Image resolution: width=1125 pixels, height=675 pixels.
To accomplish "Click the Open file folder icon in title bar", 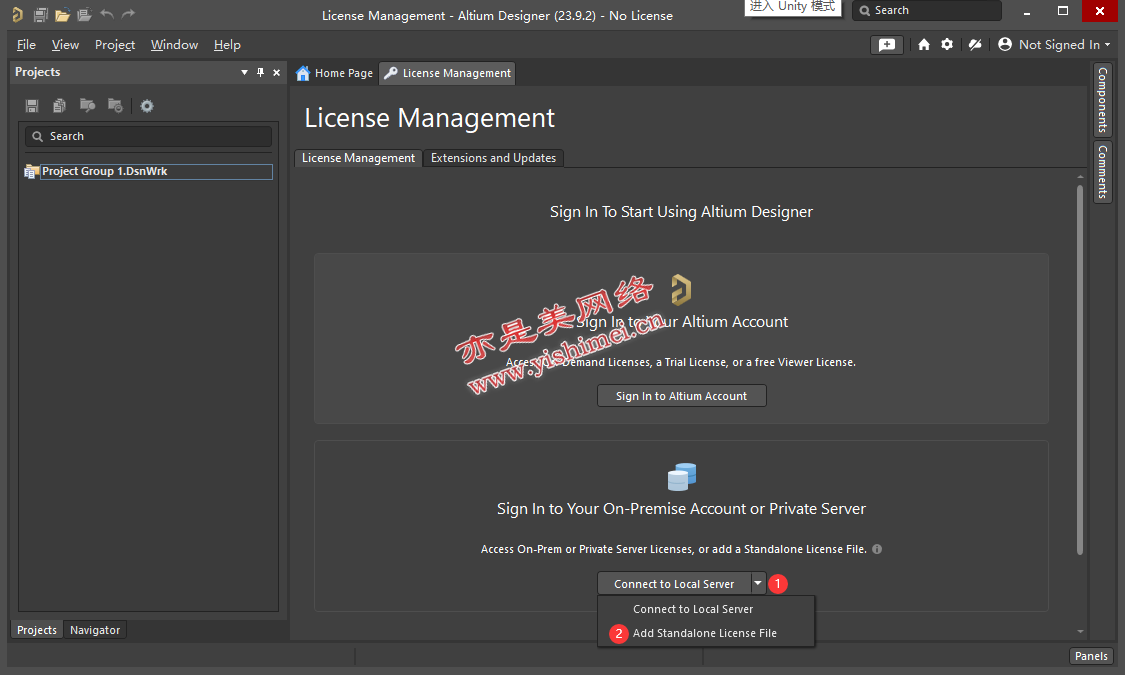I will click(62, 14).
